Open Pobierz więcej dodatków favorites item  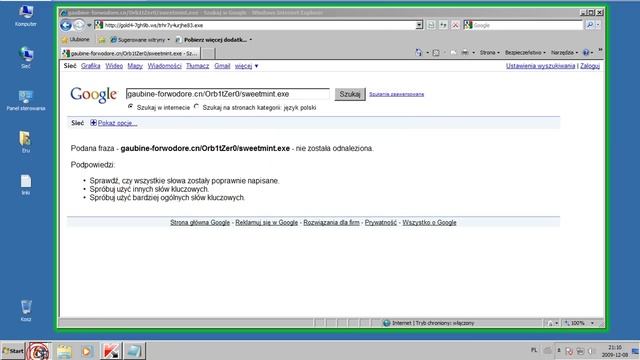(214, 40)
